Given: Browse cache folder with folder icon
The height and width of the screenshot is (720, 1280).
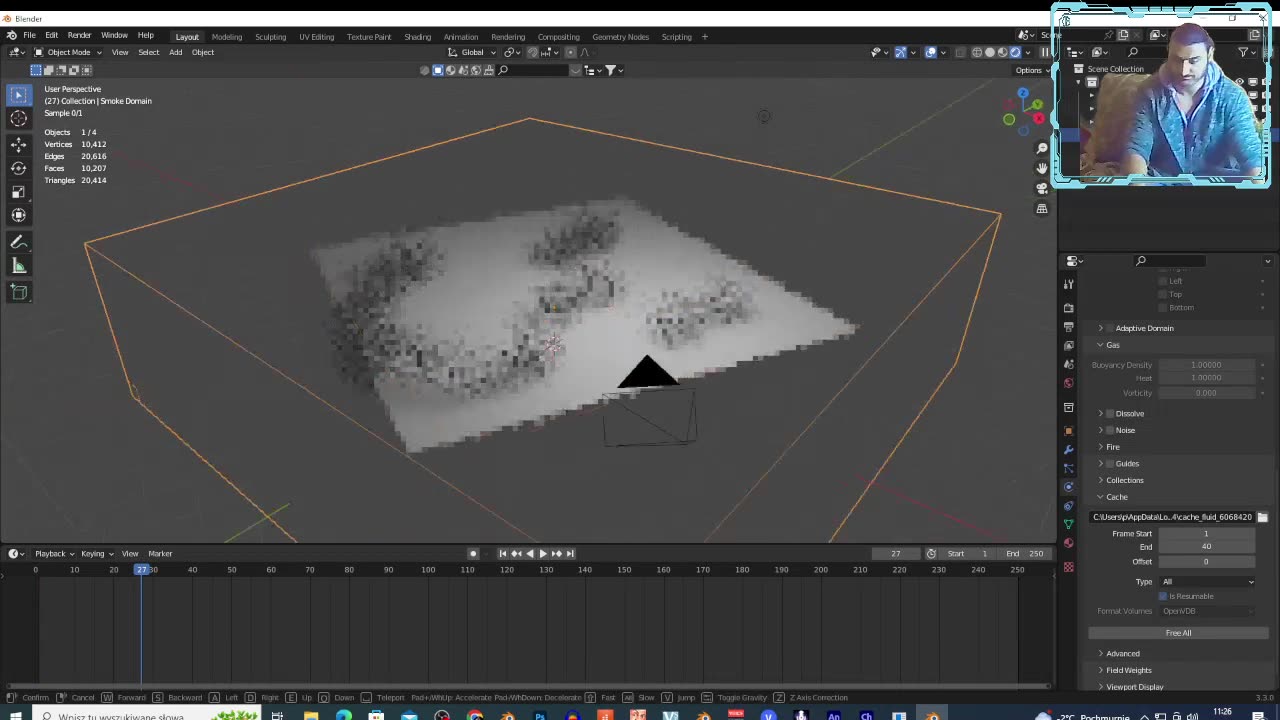Looking at the screenshot, I should tap(1262, 517).
